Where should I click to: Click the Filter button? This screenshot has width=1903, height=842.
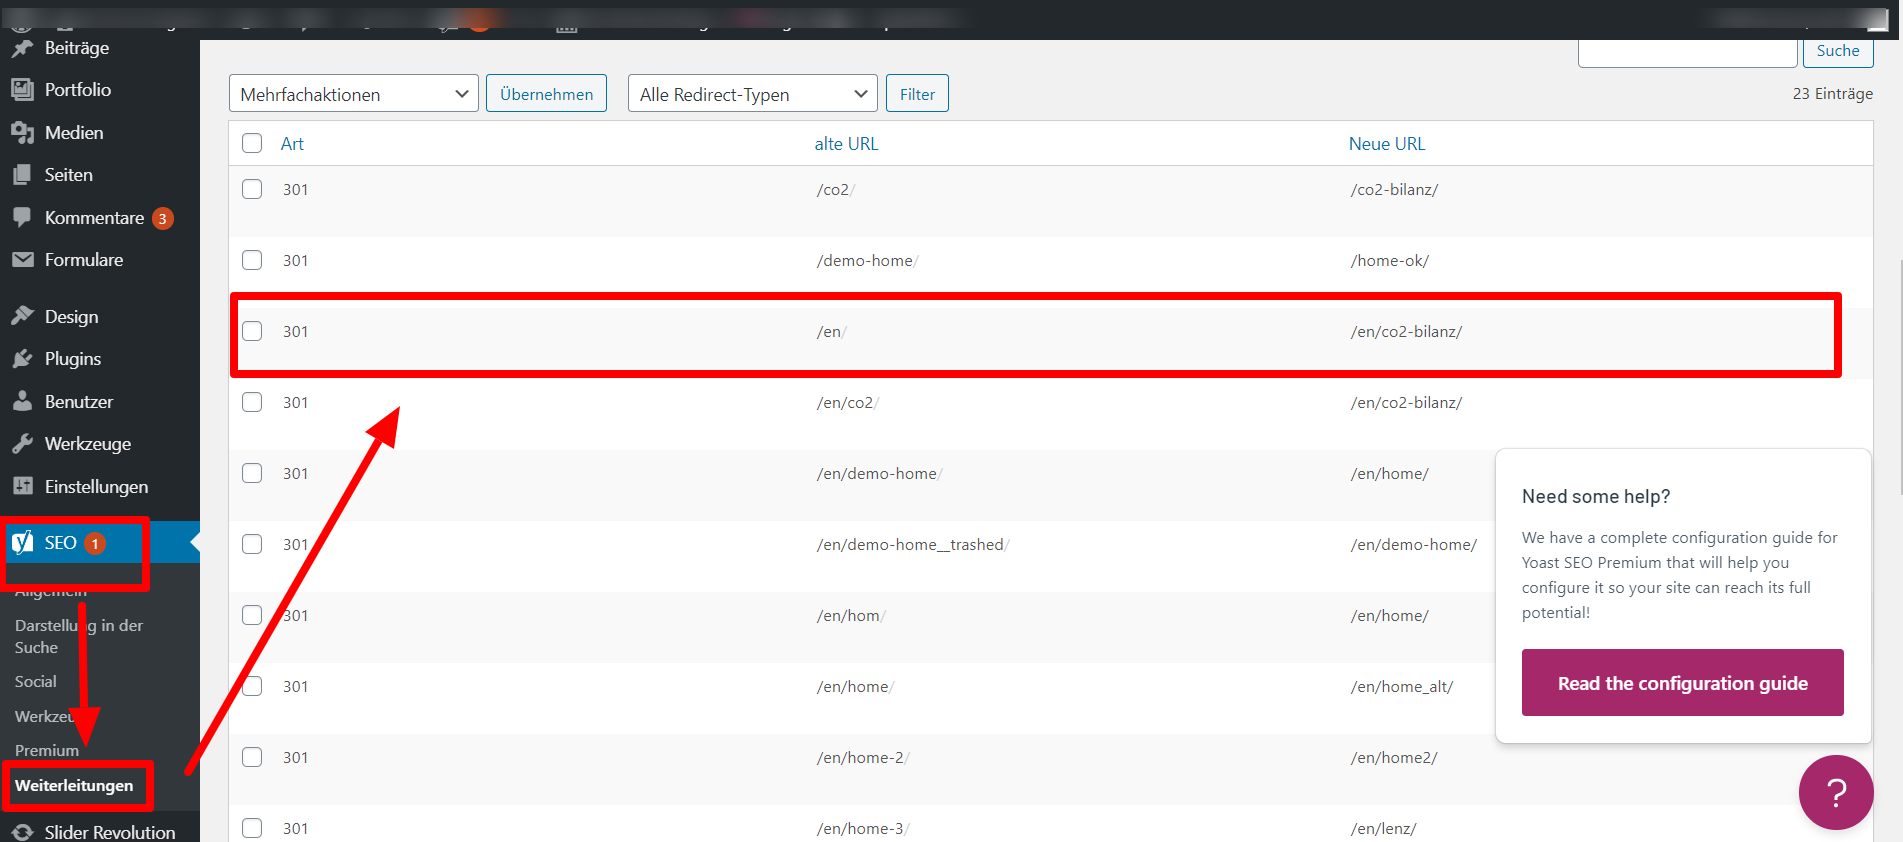point(917,94)
